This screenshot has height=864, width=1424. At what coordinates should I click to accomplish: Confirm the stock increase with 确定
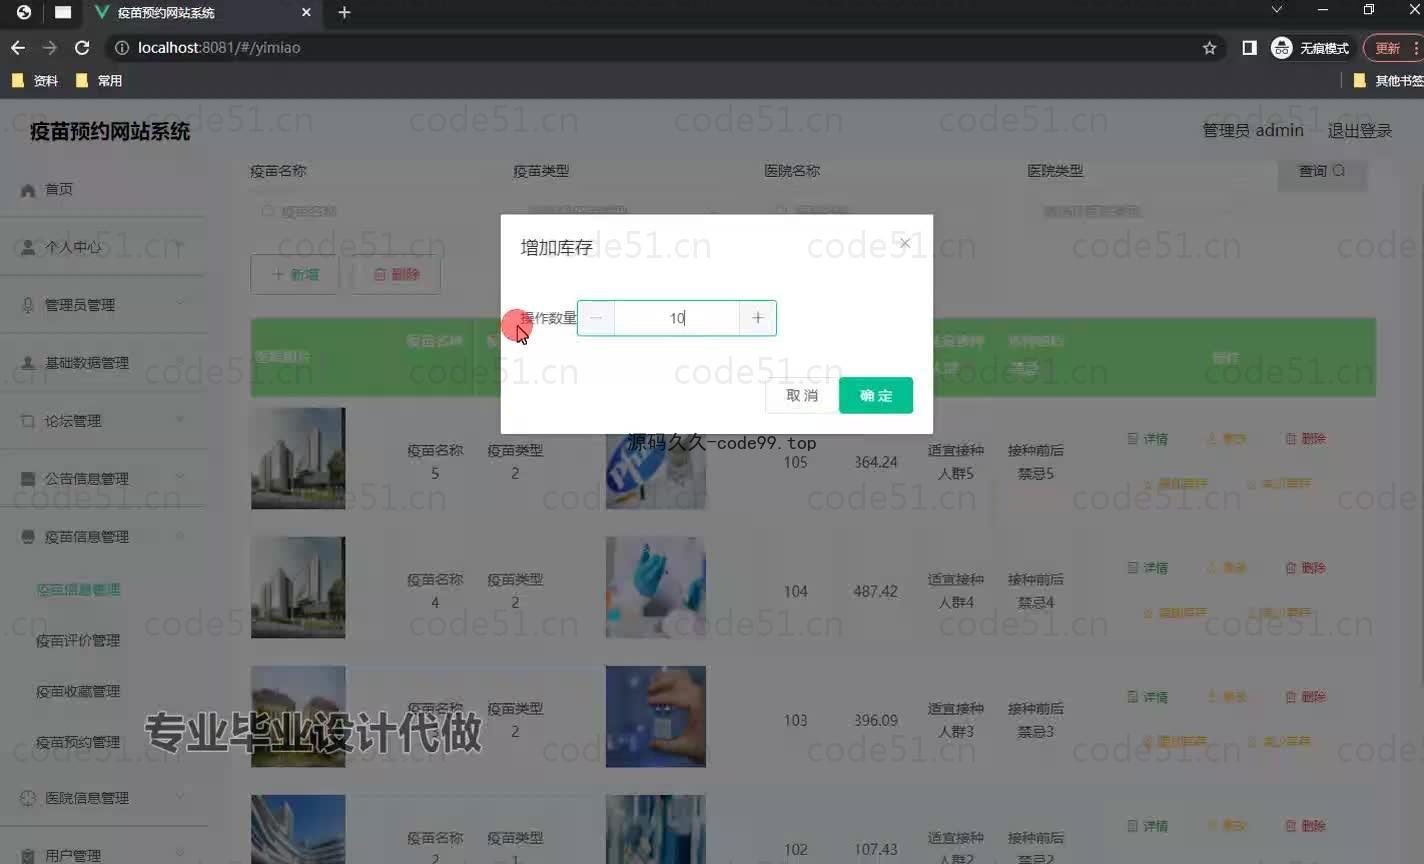(876, 395)
